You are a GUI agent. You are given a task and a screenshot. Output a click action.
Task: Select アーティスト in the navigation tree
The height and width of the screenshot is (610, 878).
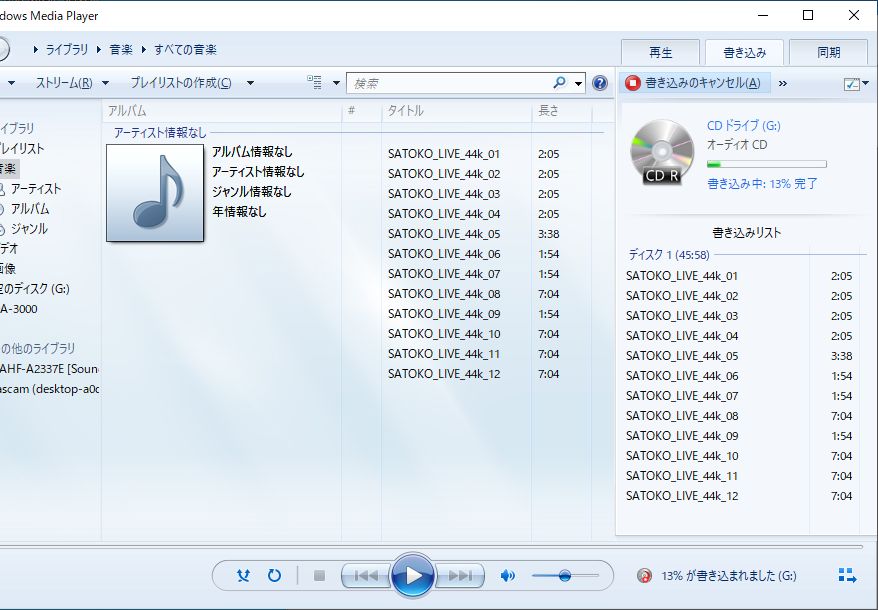pos(36,189)
